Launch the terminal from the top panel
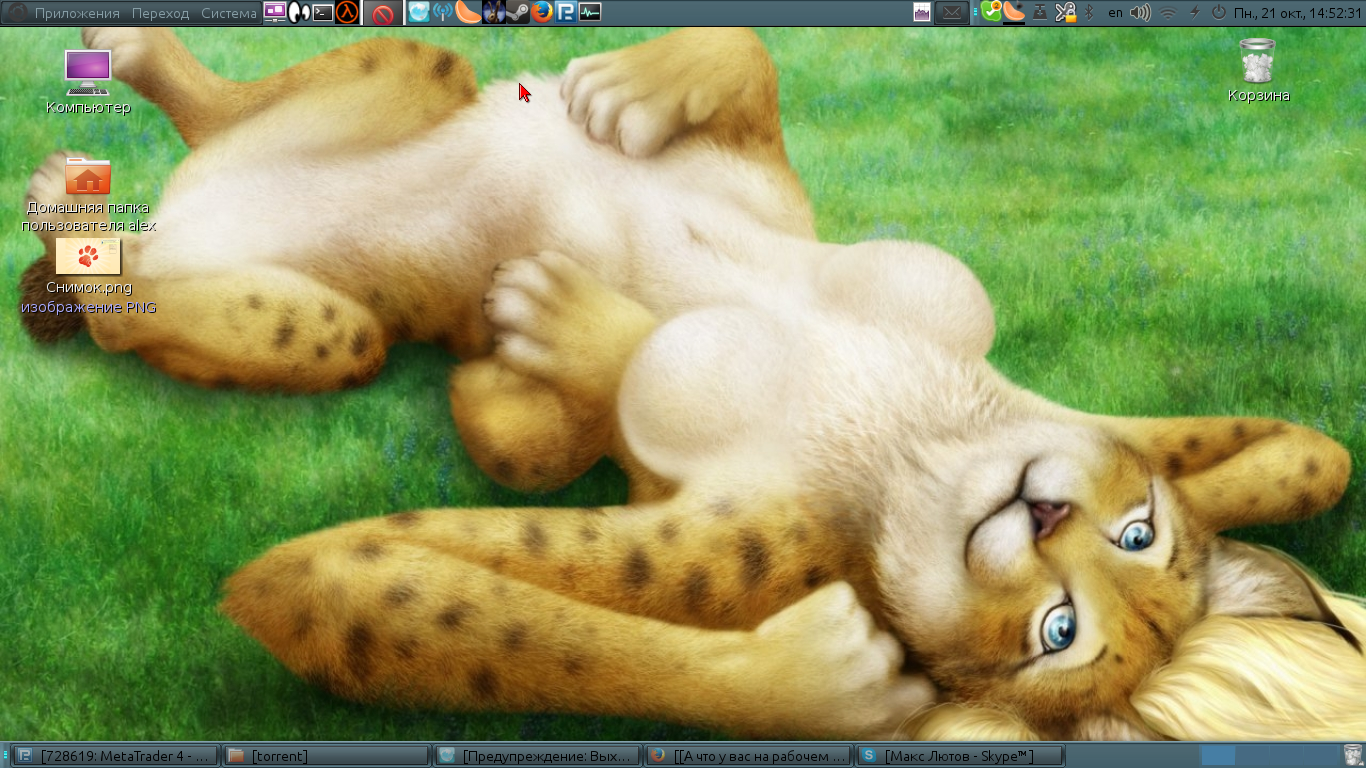Screen dimensions: 1366x768 click(x=323, y=13)
